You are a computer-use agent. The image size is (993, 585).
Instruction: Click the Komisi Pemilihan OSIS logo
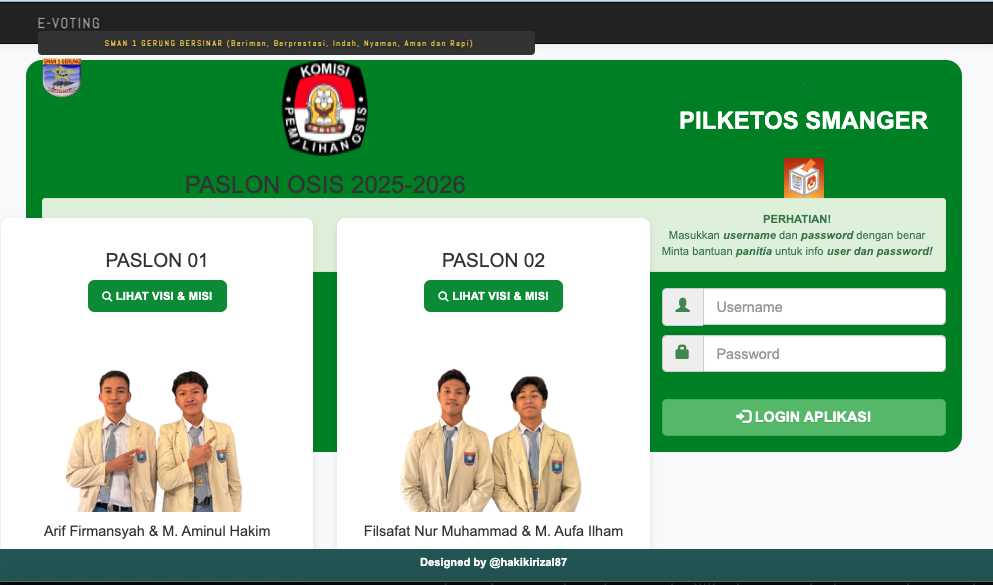point(325,108)
